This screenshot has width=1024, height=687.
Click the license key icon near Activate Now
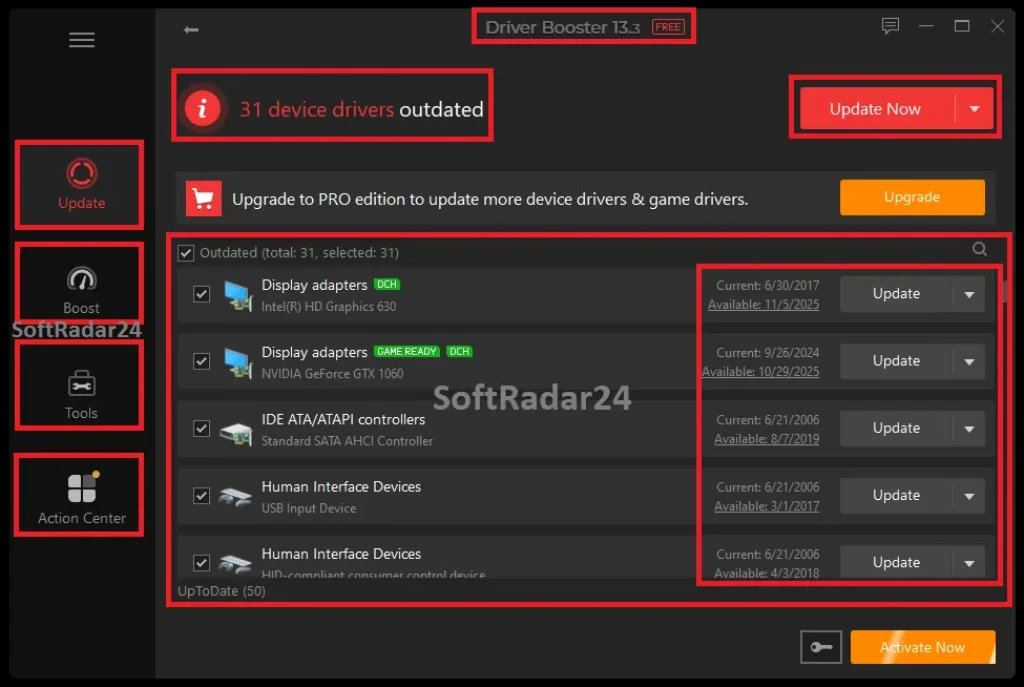click(820, 647)
